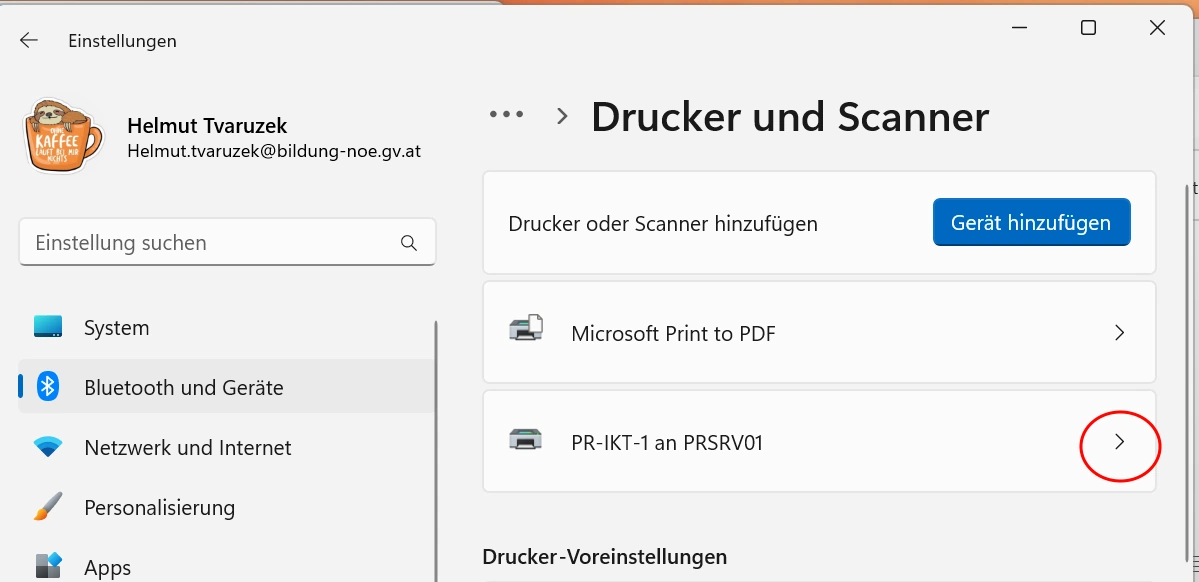
Task: Click the Bluetooth icon in the sidebar
Action: coord(48,387)
